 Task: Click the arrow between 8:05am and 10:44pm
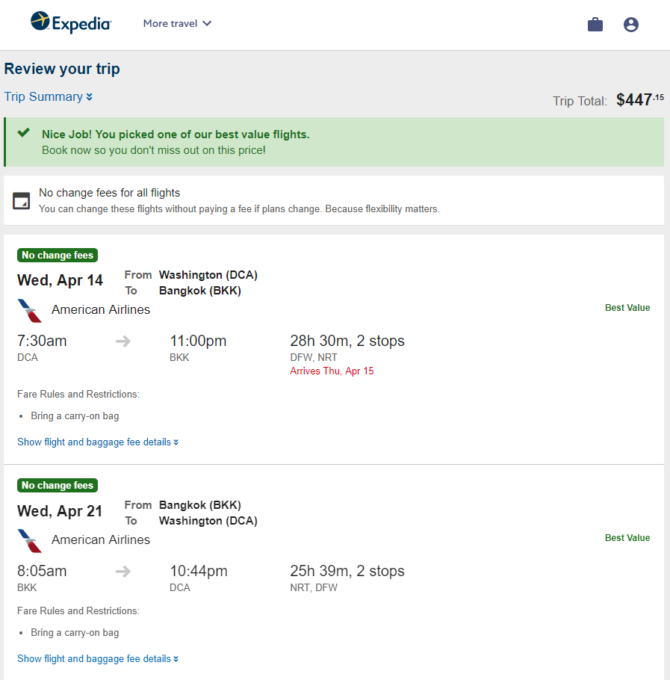click(x=123, y=571)
